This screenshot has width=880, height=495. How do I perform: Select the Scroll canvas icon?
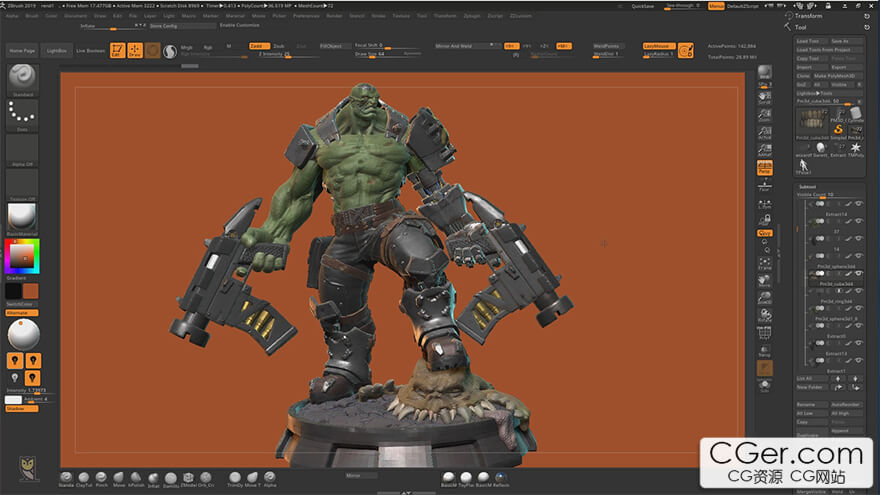coord(764,98)
